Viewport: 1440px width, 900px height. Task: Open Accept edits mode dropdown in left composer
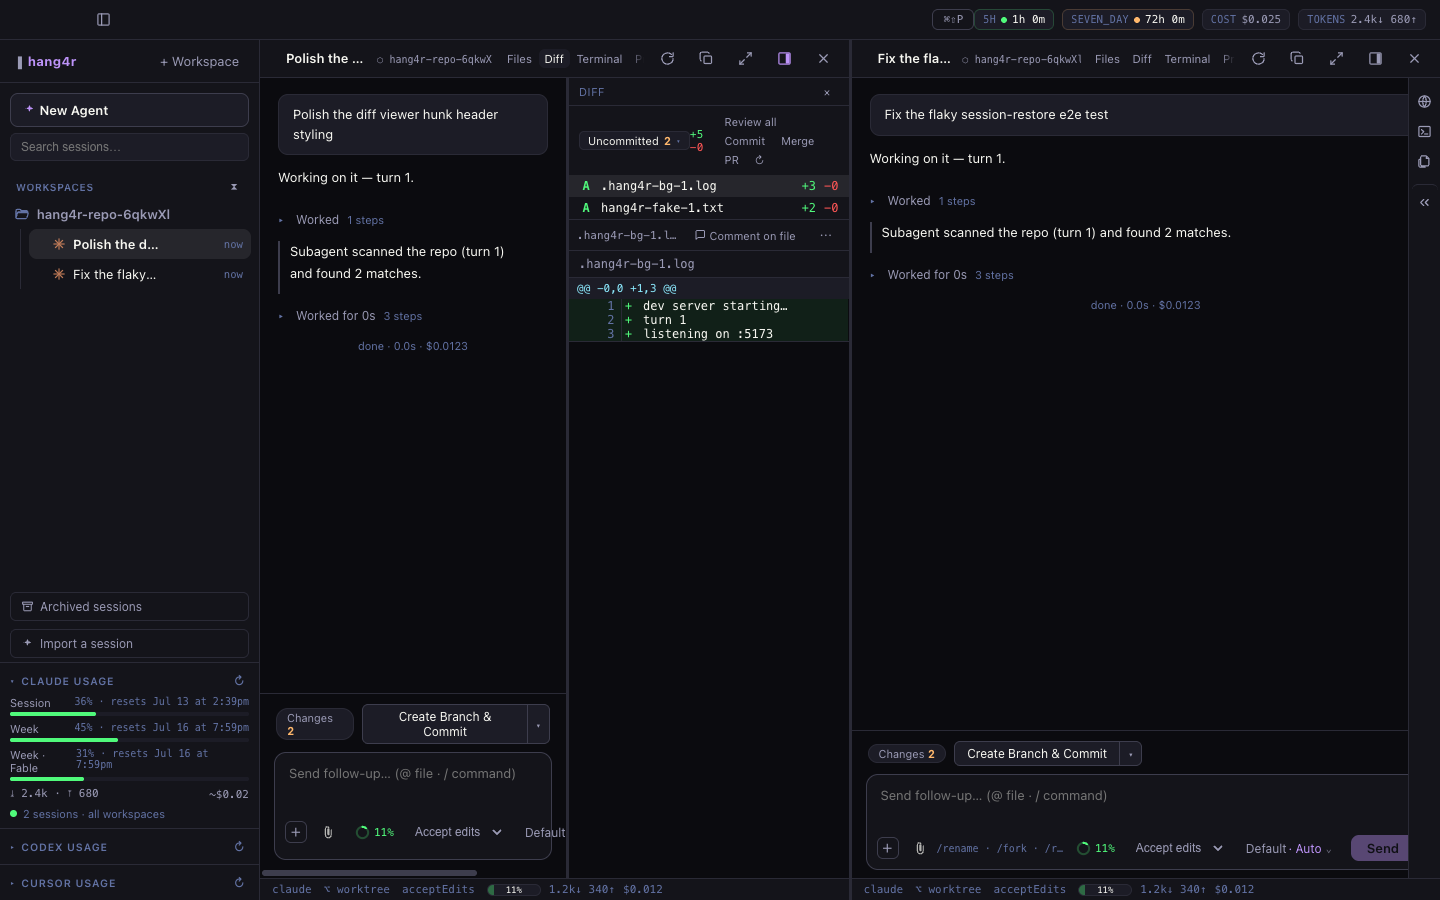tap(458, 832)
